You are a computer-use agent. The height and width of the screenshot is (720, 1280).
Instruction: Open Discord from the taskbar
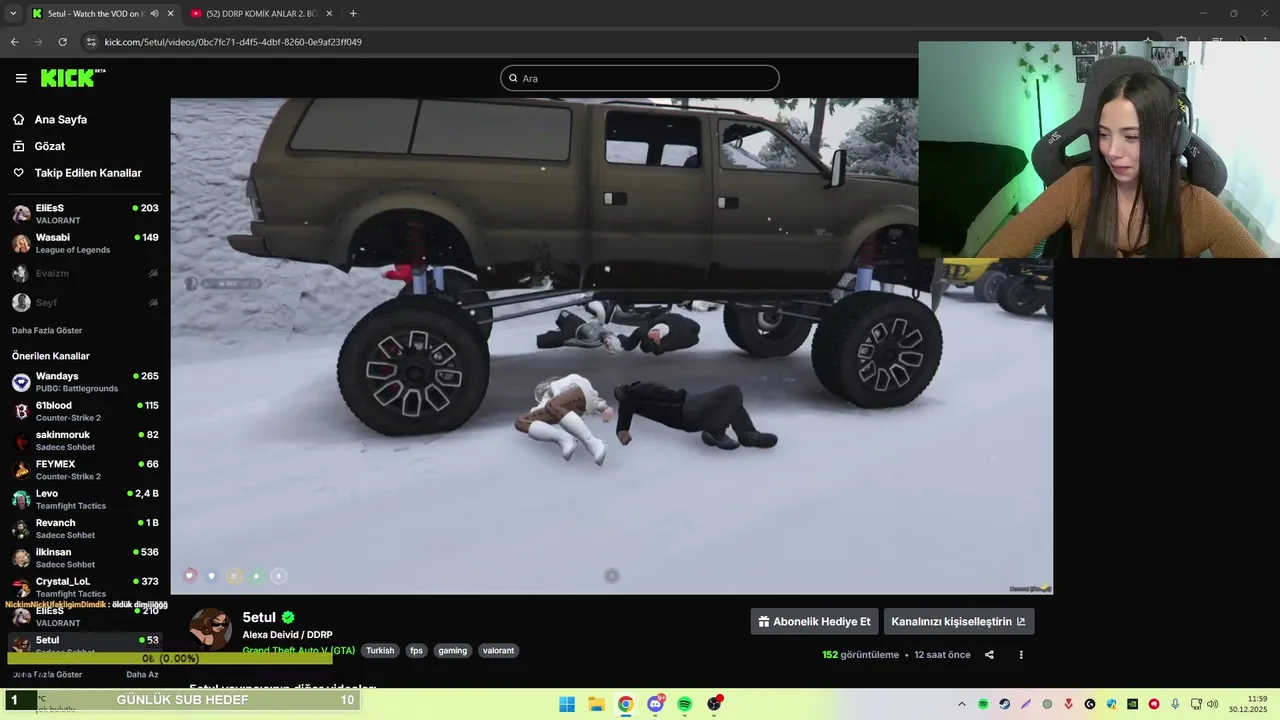[656, 704]
